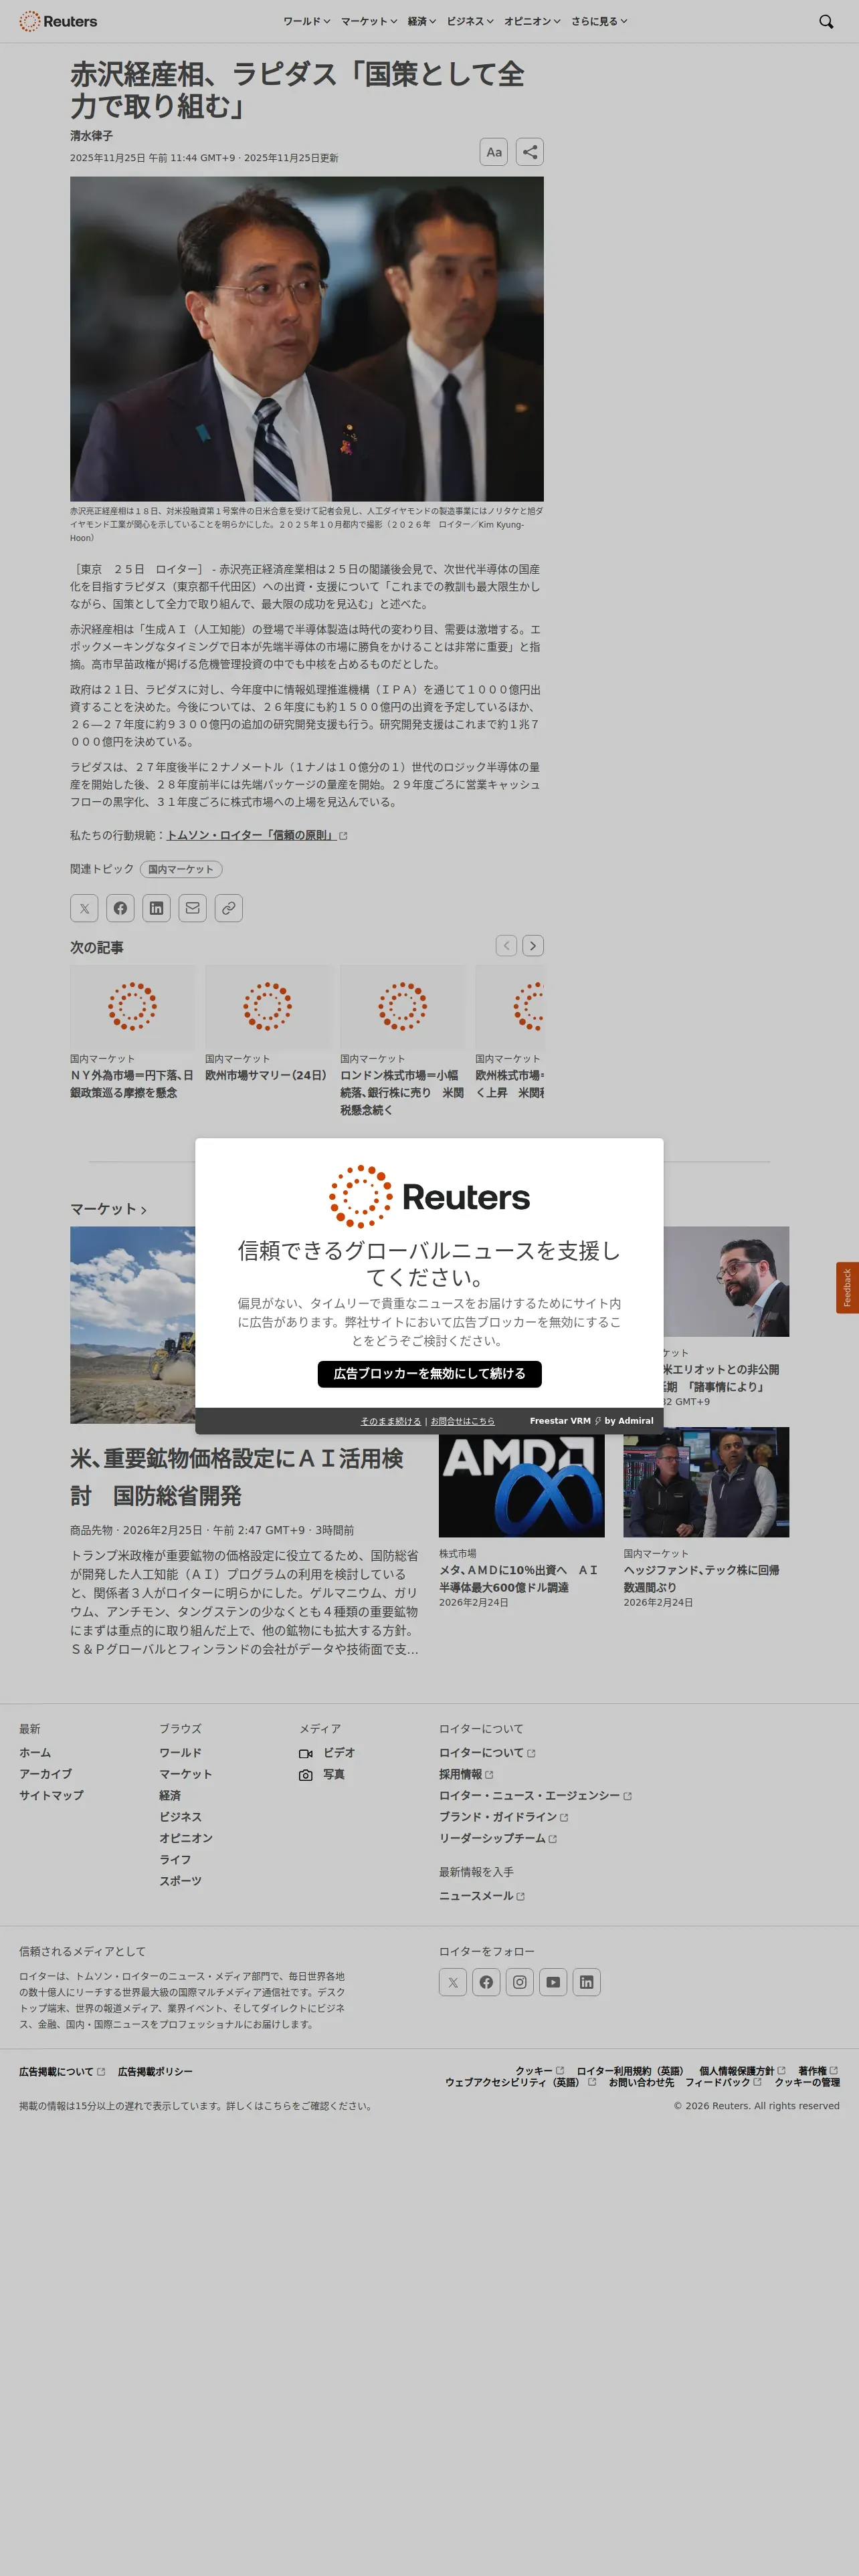The height and width of the screenshot is (2576, 859).
Task: Click 広告ブロッカーを無効にして続ける button
Action: [x=430, y=1374]
